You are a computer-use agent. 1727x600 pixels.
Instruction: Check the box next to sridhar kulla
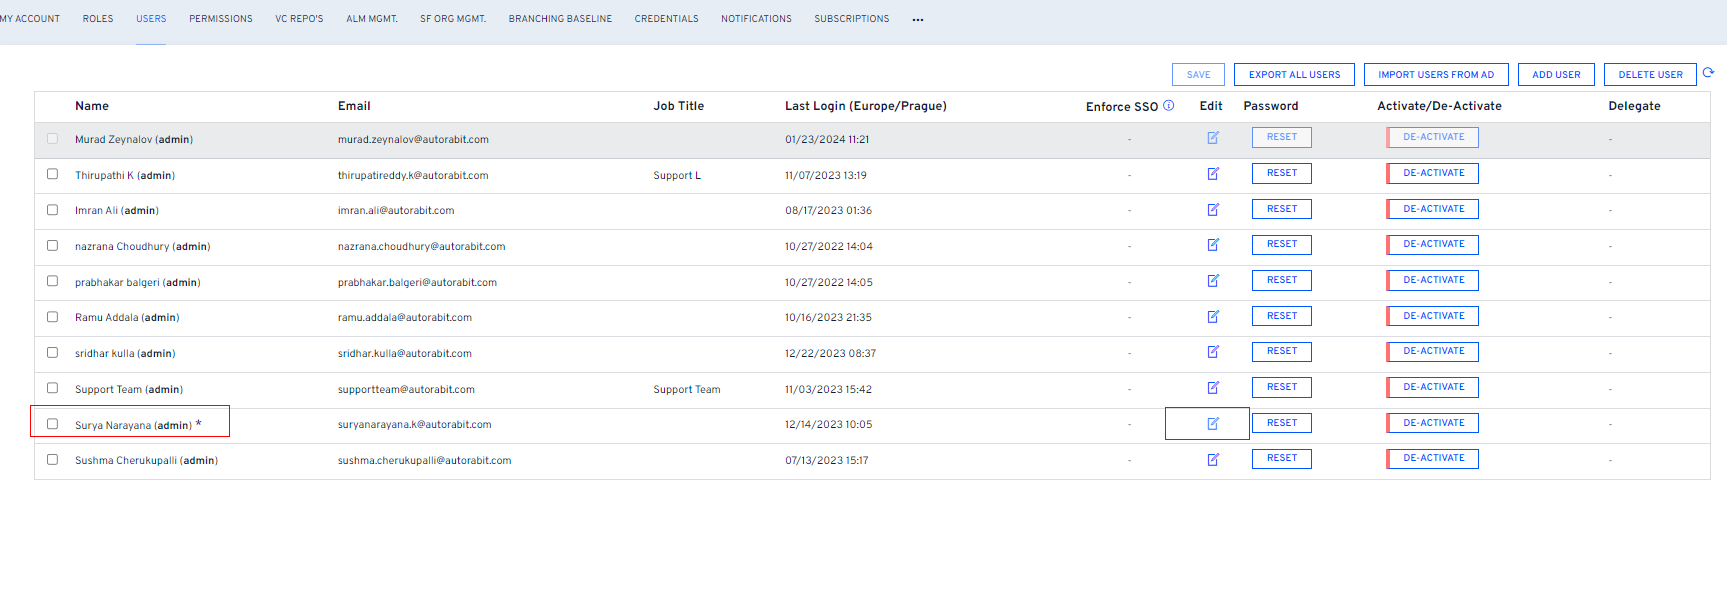tap(53, 353)
